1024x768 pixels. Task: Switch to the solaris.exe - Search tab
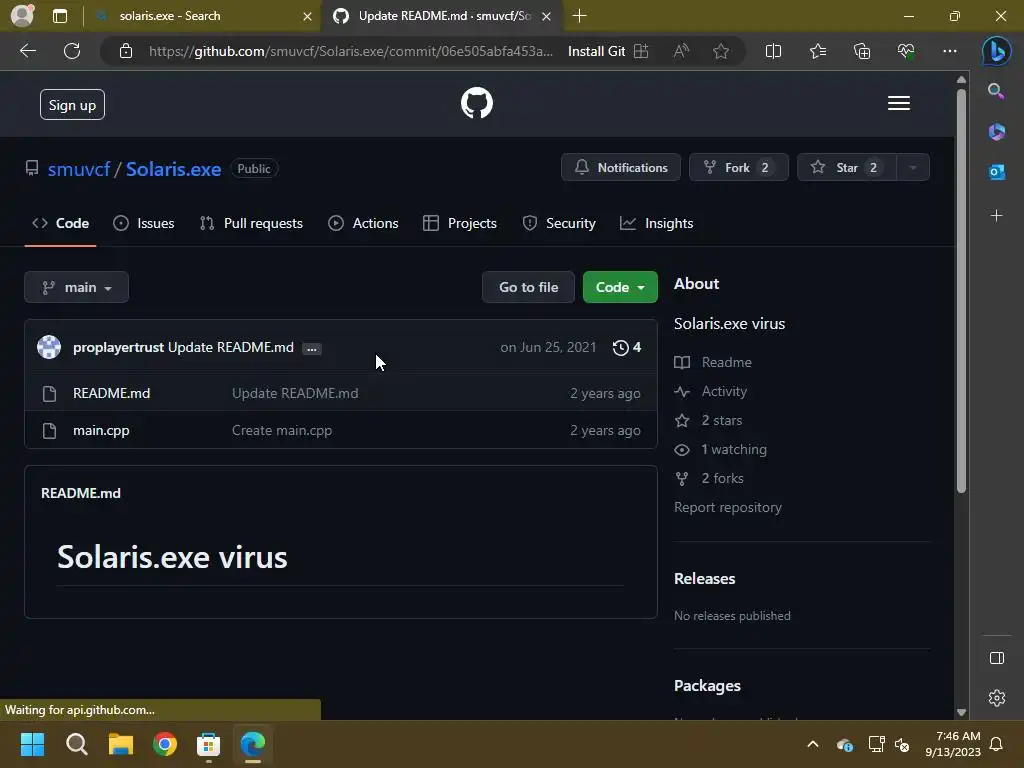202,16
